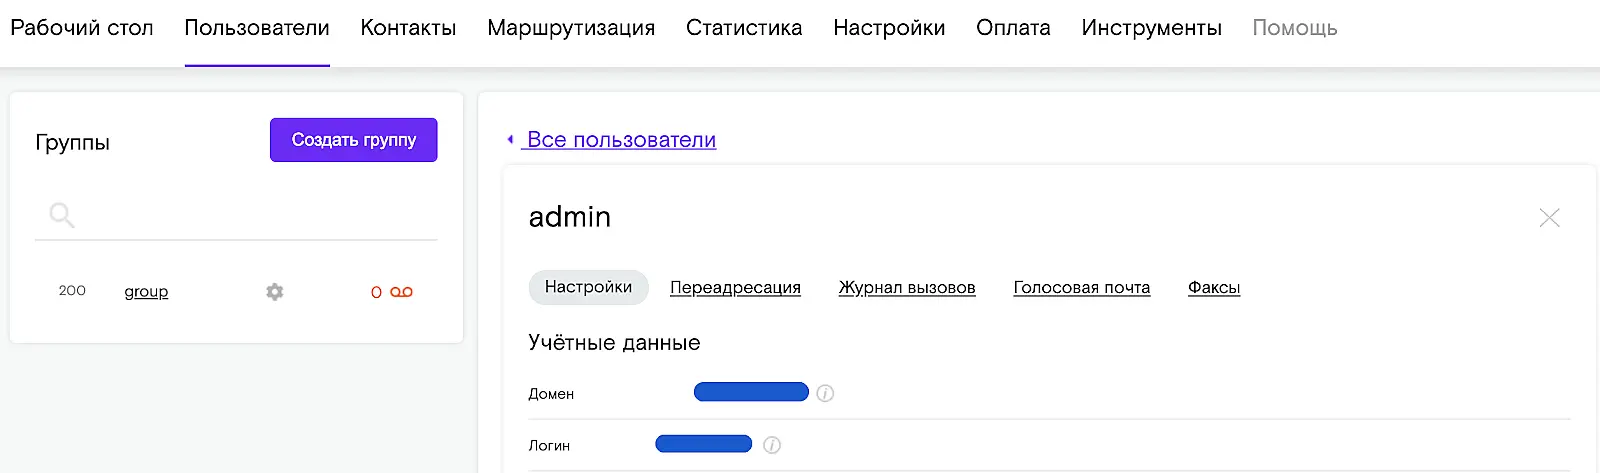Open Настройки in the top navigation

[x=889, y=28]
